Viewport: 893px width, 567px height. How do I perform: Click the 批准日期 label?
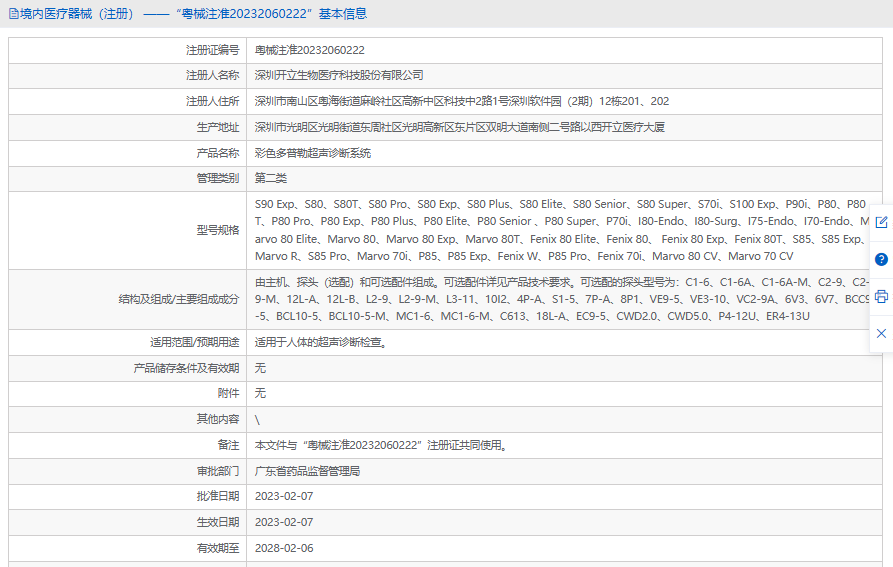click(x=218, y=496)
